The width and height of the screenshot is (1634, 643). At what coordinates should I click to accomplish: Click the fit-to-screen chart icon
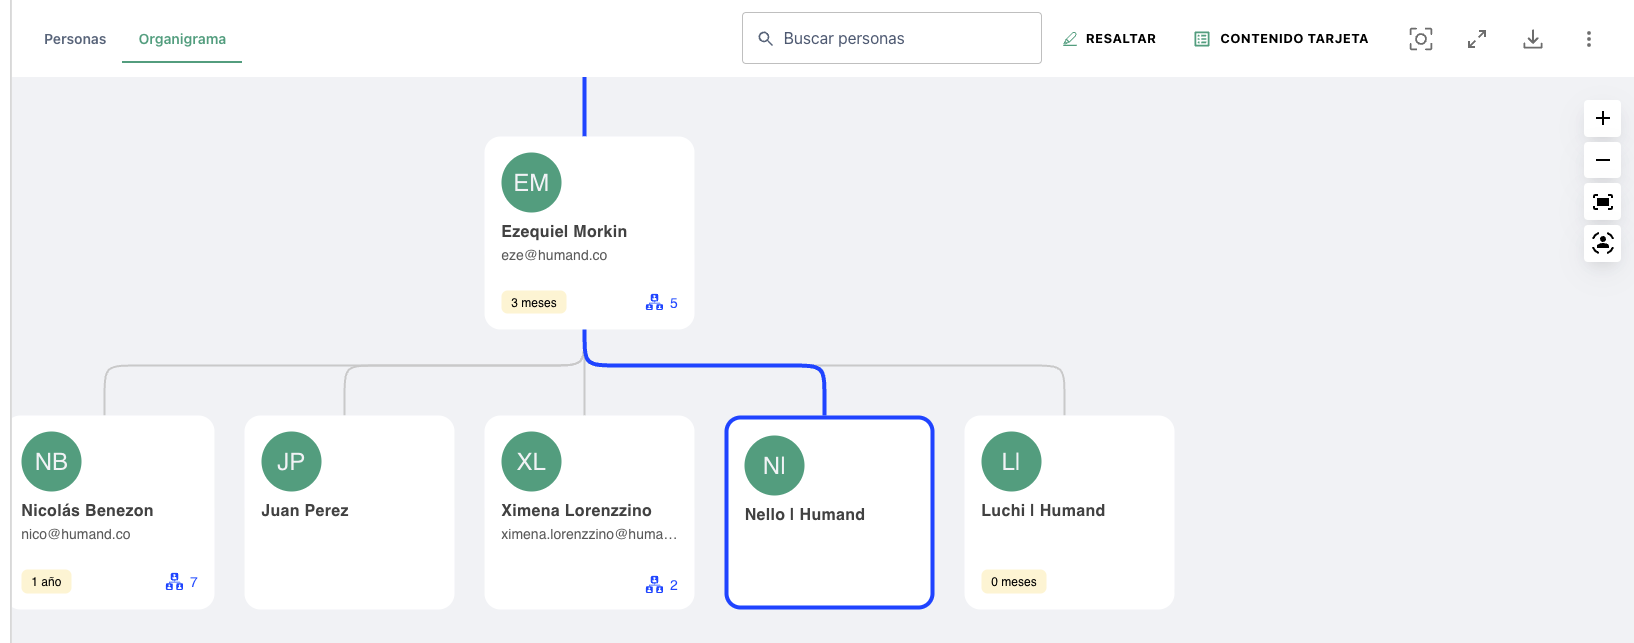coord(1602,202)
